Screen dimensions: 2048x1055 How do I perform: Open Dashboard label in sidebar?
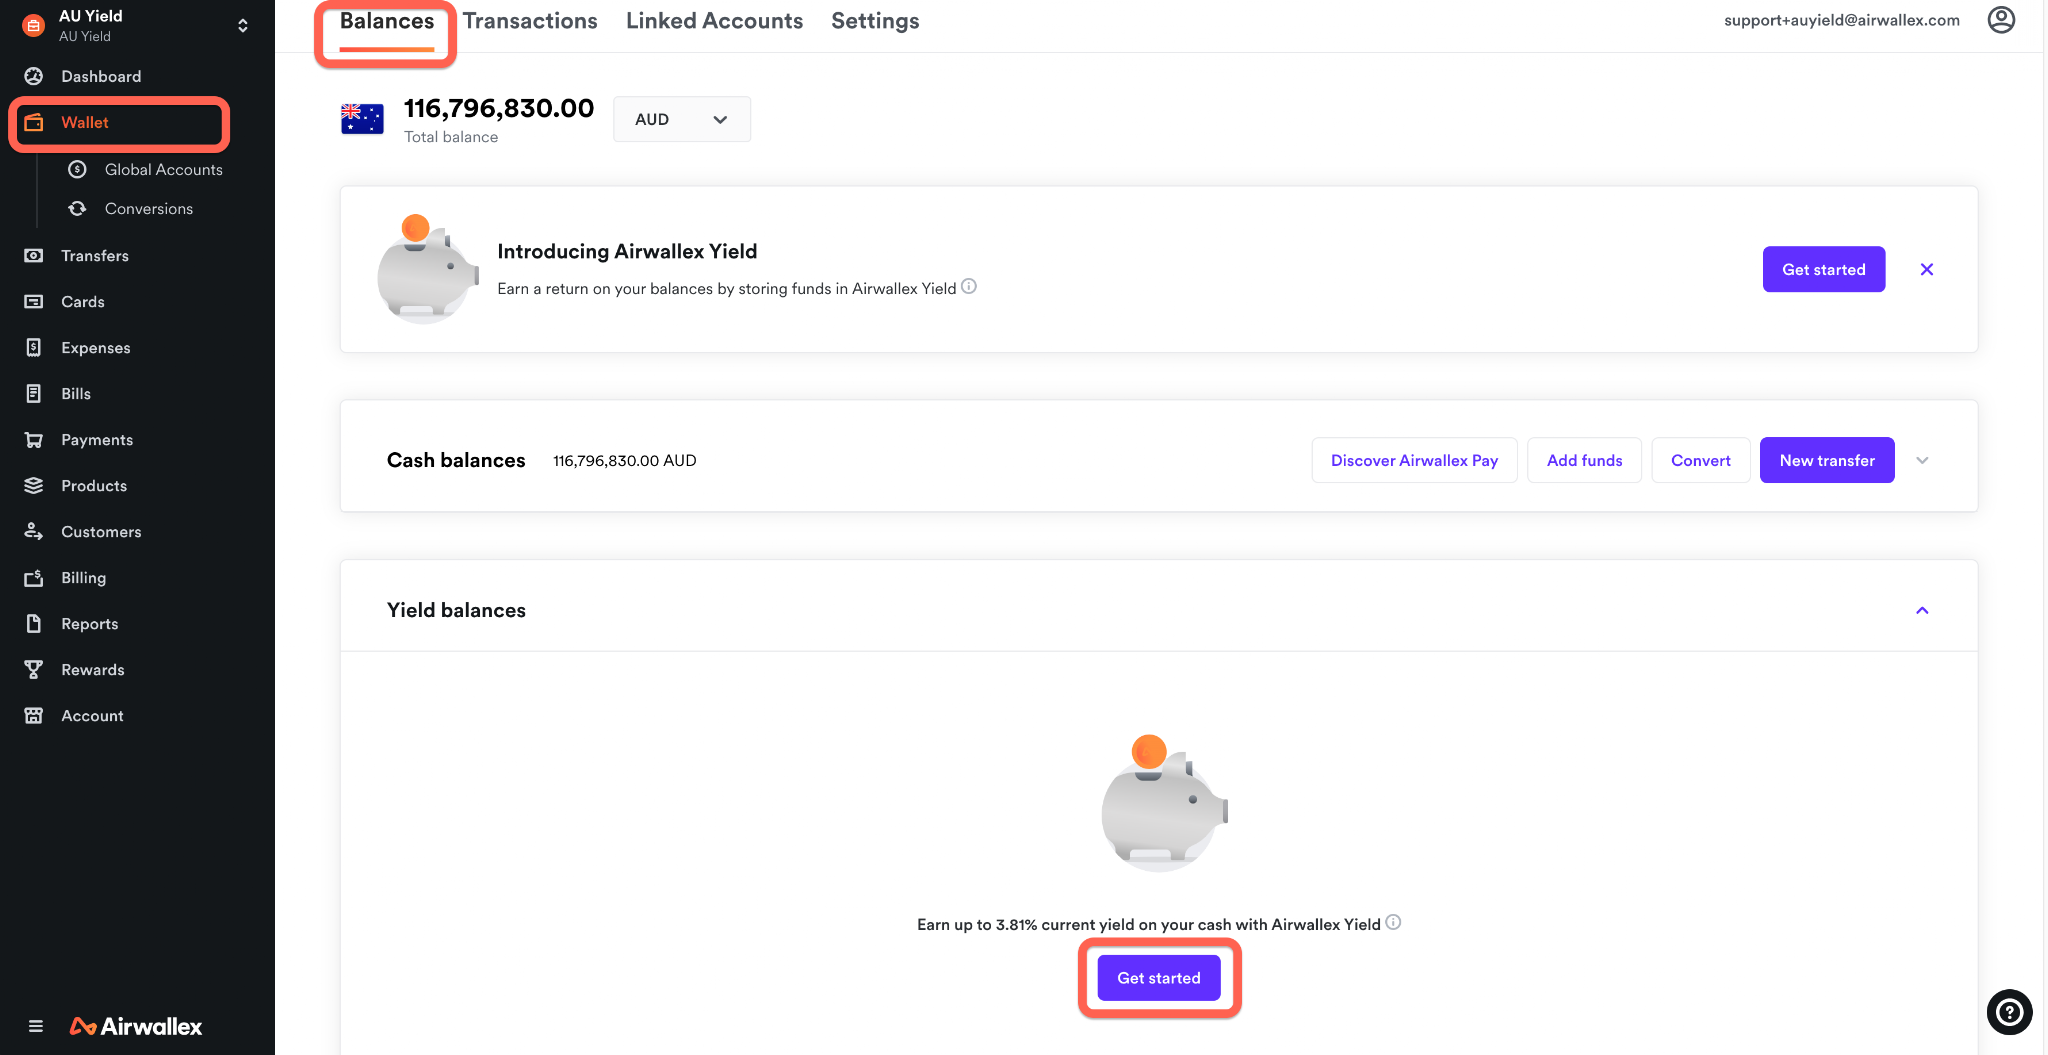[101, 76]
